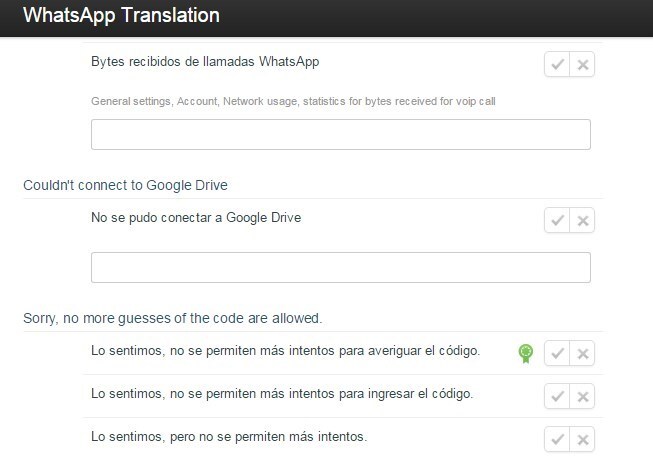653x460 pixels.
Task: Click the green award badge icon
Action: (x=525, y=353)
